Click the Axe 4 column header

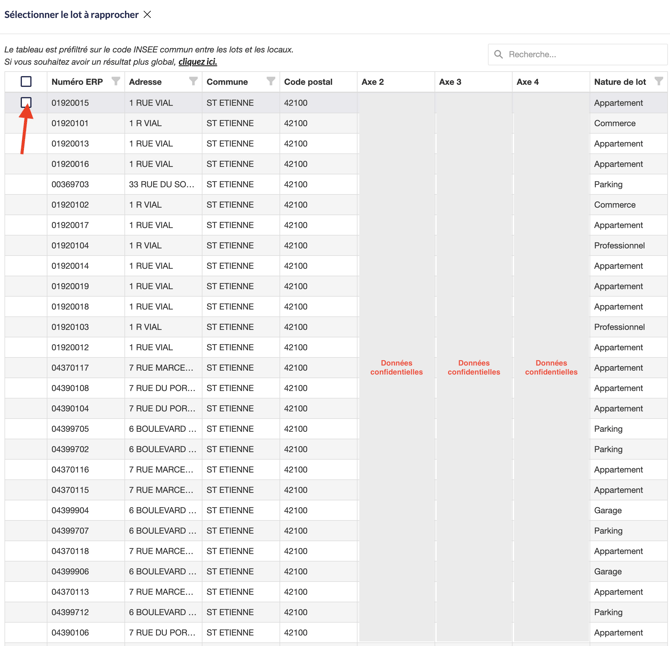point(527,82)
